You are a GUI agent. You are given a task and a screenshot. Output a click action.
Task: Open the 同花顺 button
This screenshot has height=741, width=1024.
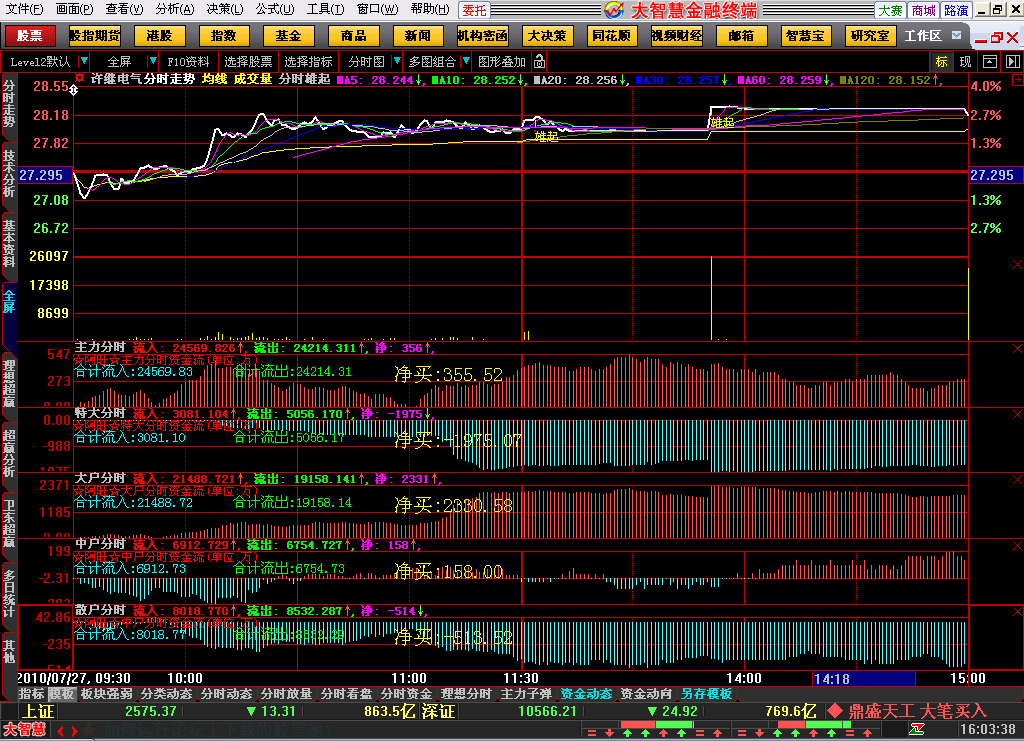point(611,36)
